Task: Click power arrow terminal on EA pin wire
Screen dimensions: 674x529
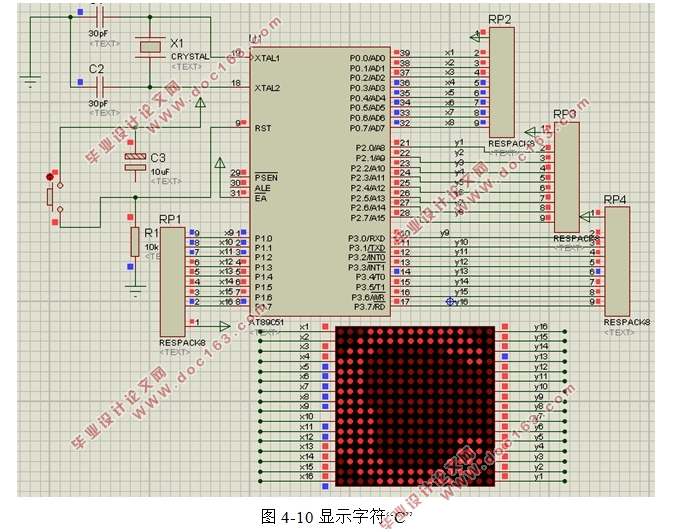Action: [220, 163]
